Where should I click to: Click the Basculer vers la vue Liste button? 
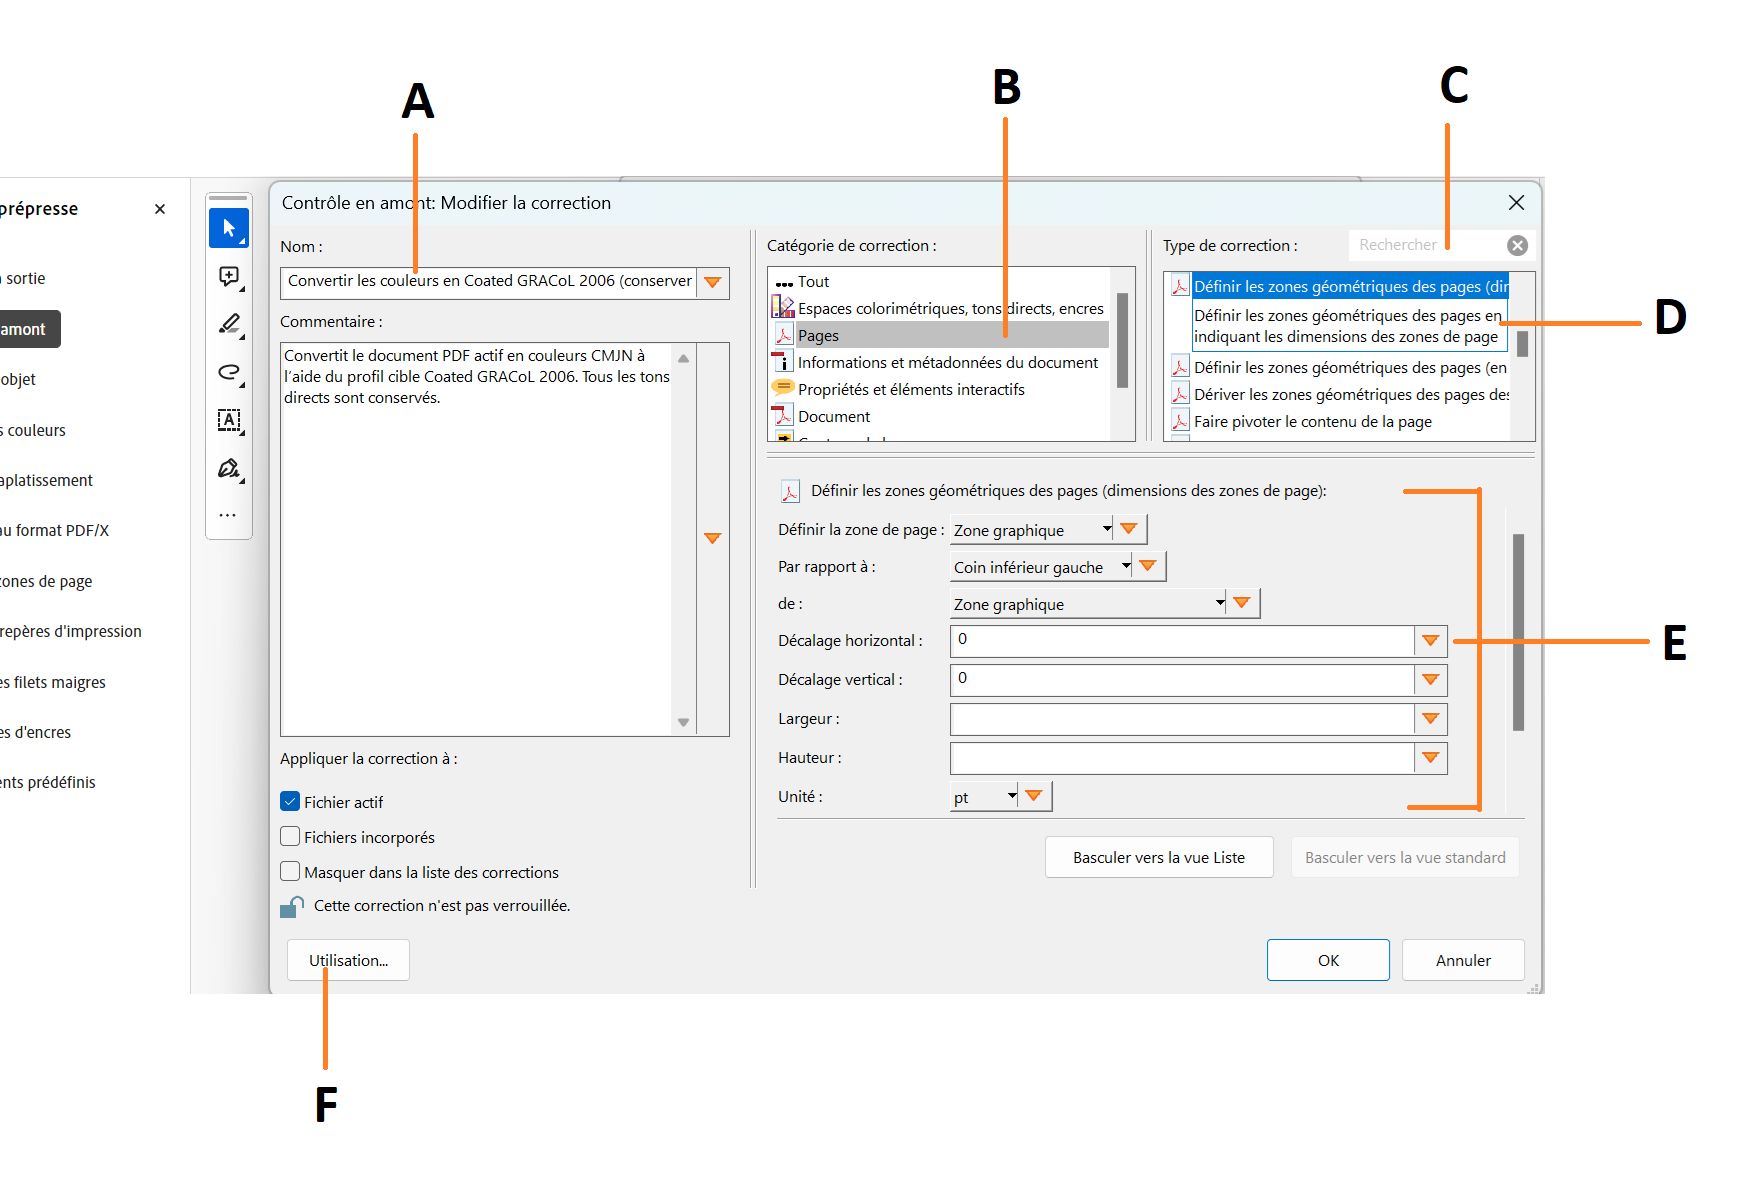tap(1158, 857)
